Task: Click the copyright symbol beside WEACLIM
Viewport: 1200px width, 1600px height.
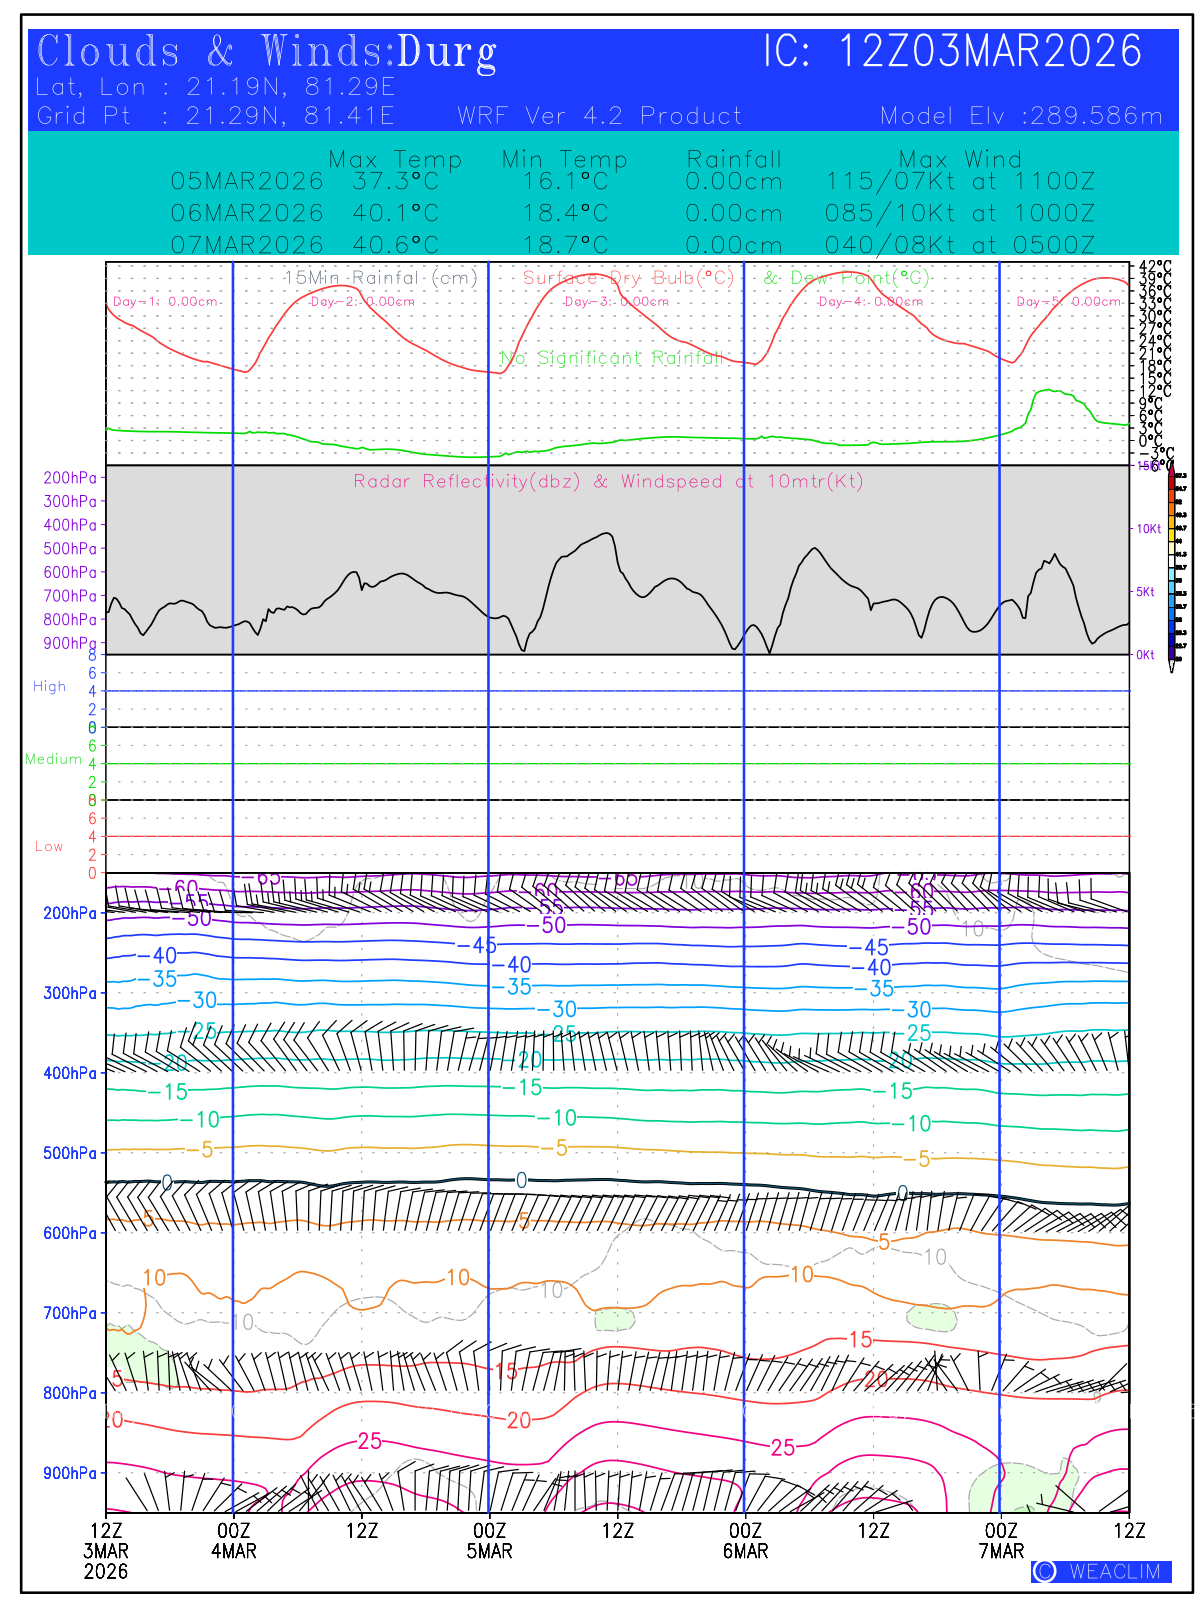Action: coord(1044,1571)
